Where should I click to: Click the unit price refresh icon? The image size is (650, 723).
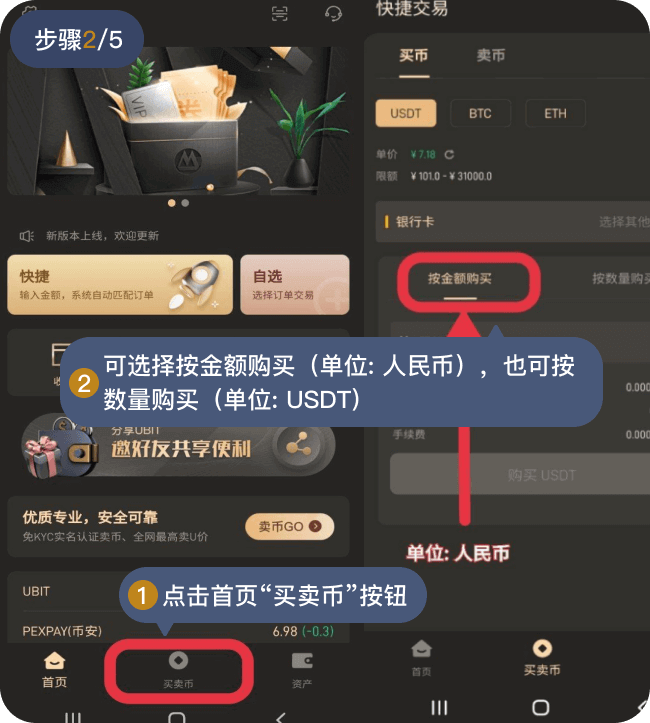(449, 154)
